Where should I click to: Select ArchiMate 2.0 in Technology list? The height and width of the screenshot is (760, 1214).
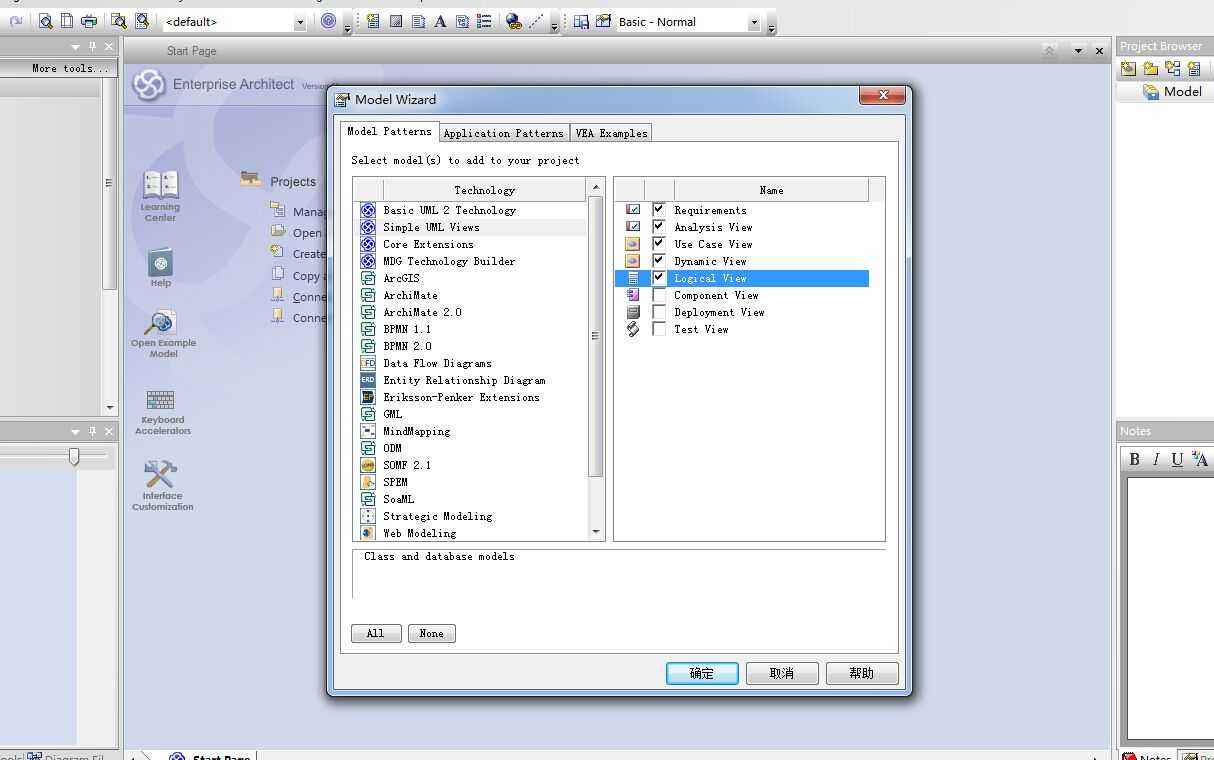(x=422, y=312)
